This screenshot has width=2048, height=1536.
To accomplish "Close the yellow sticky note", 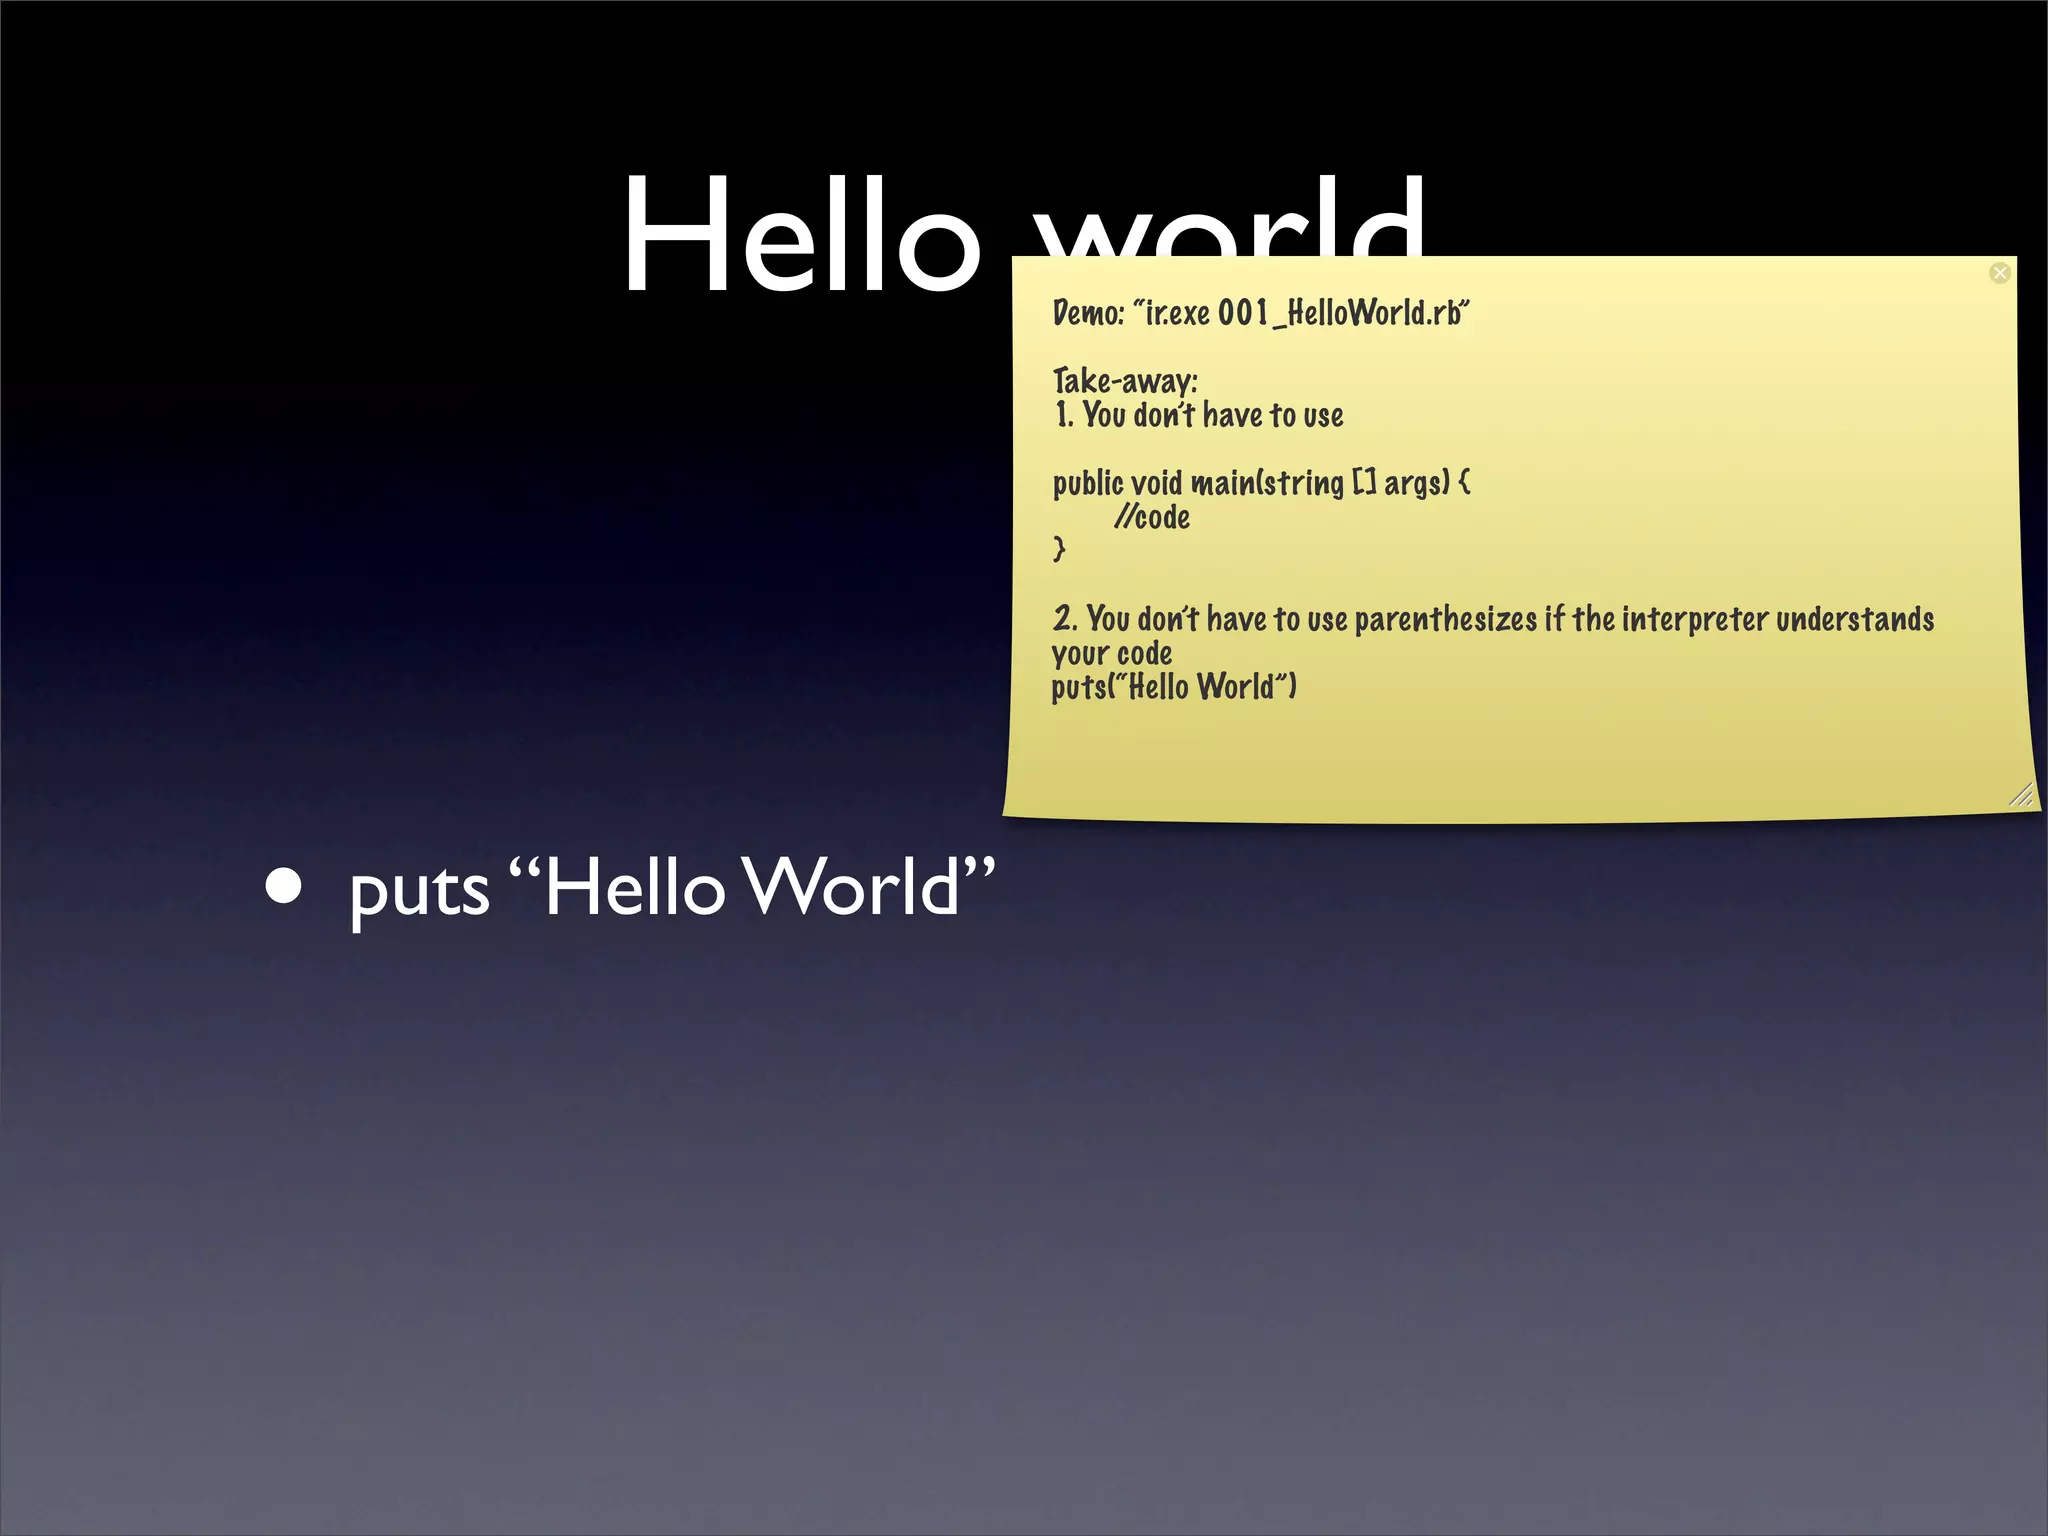I will 1999,273.
